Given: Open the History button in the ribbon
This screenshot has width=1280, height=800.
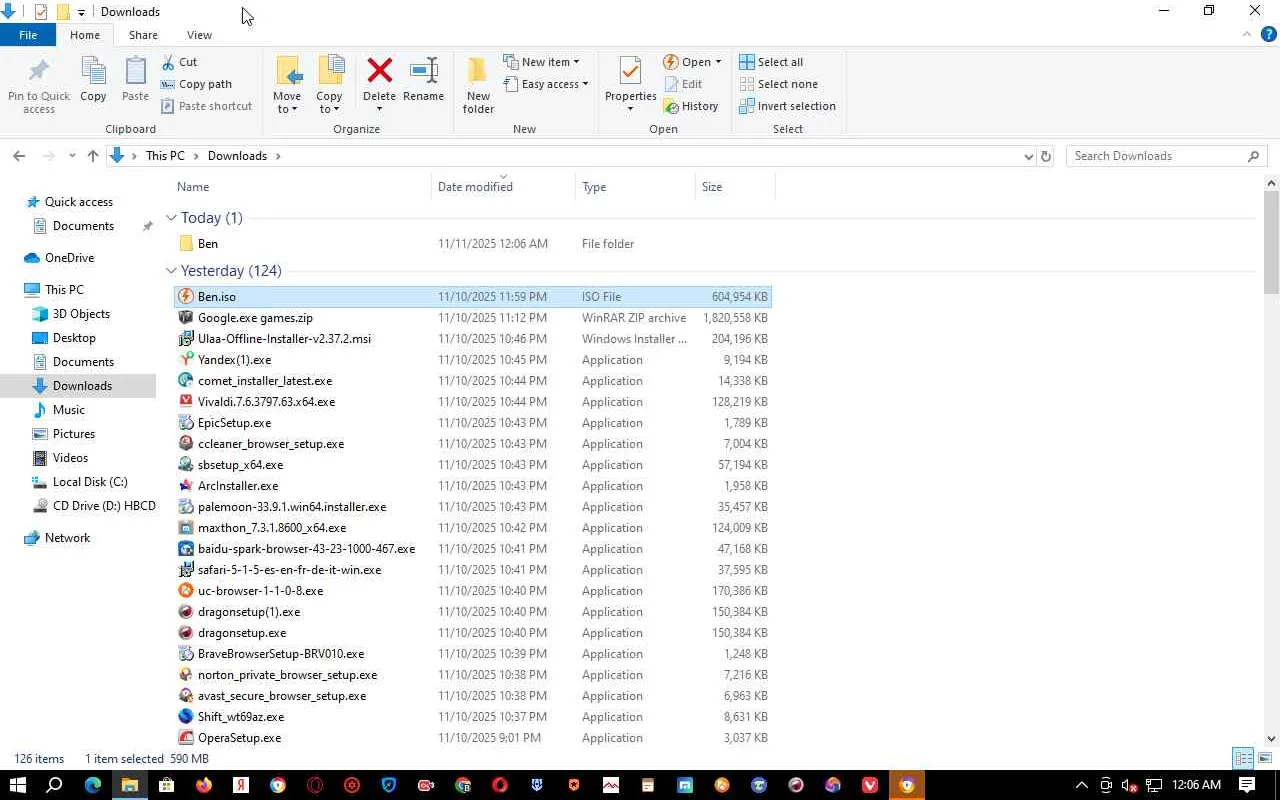Looking at the screenshot, I should coord(691,106).
